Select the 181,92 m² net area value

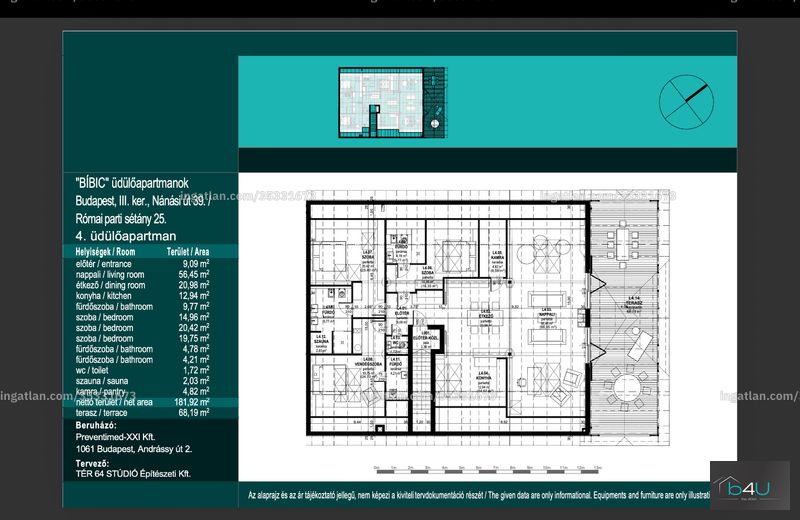tap(192, 402)
